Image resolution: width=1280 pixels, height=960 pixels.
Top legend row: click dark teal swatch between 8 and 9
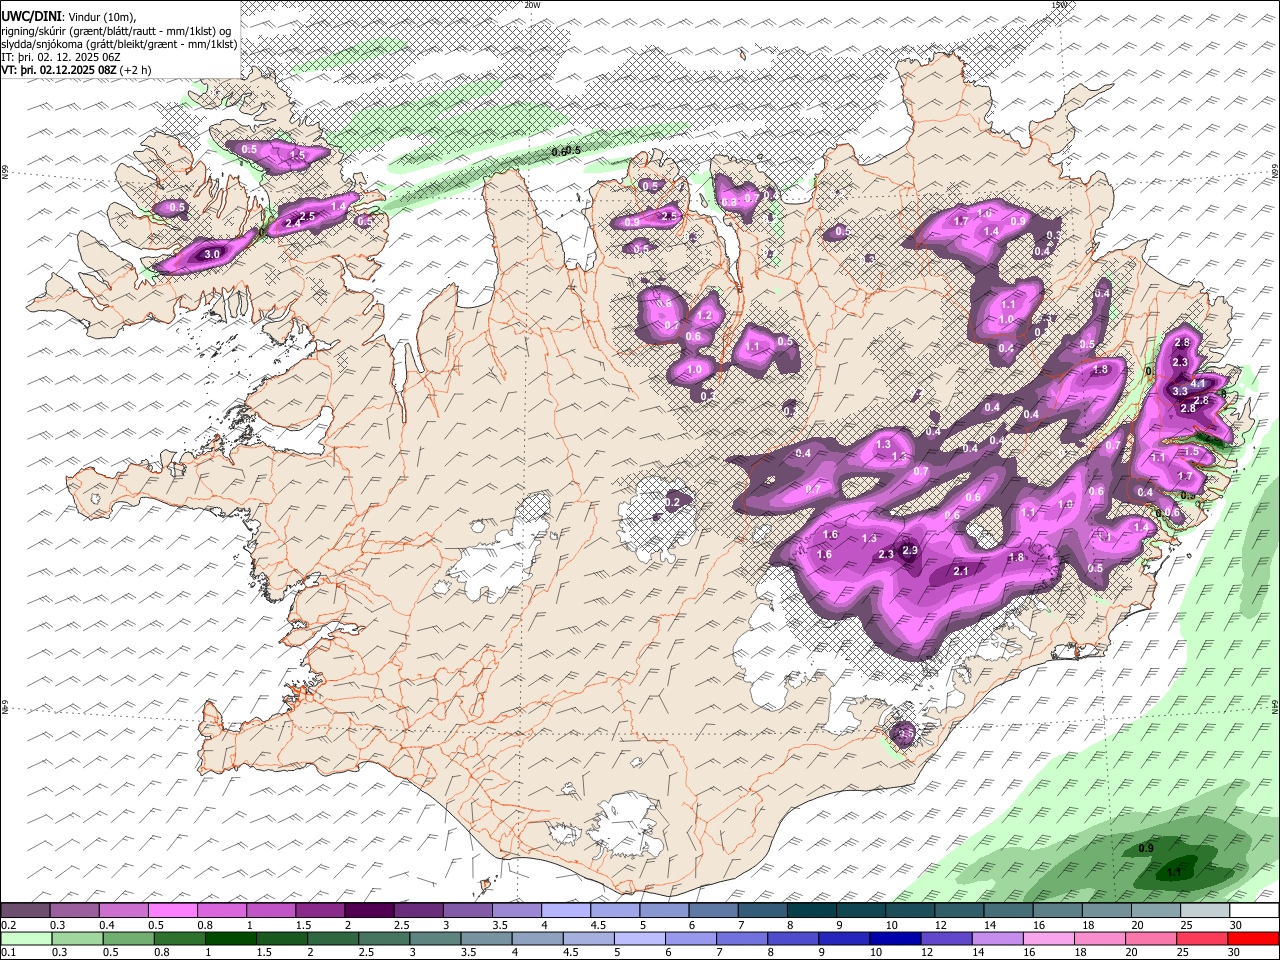point(812,910)
